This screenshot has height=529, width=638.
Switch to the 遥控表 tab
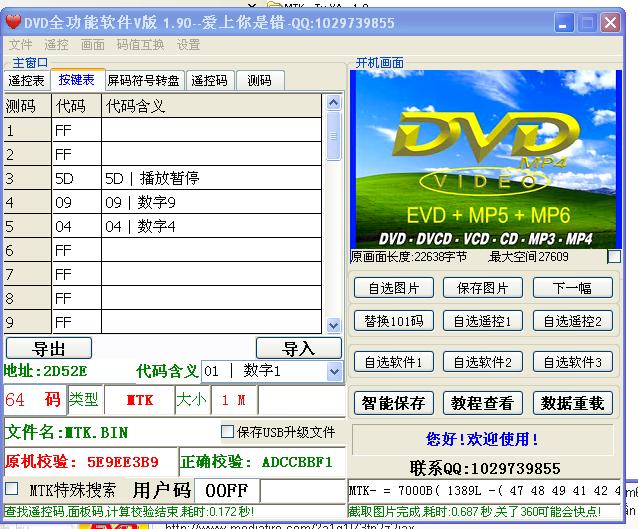coord(26,81)
